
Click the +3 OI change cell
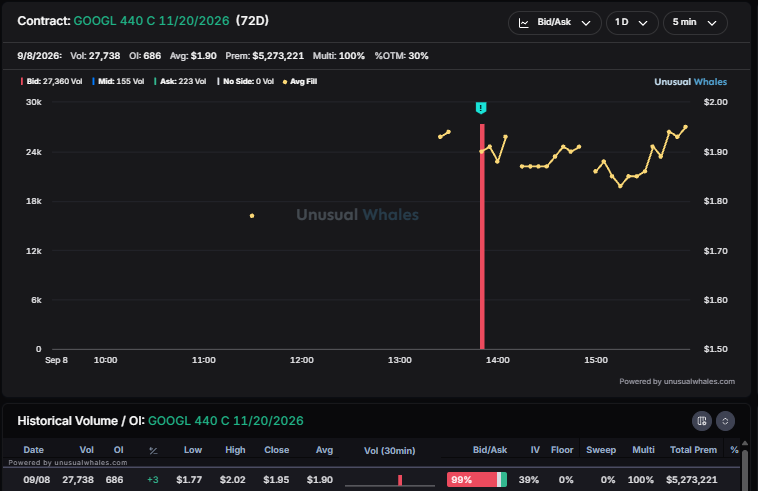[x=153, y=480]
